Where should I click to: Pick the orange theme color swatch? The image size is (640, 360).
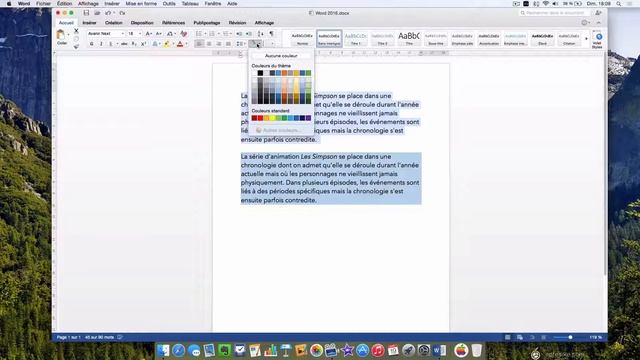[x=284, y=73]
